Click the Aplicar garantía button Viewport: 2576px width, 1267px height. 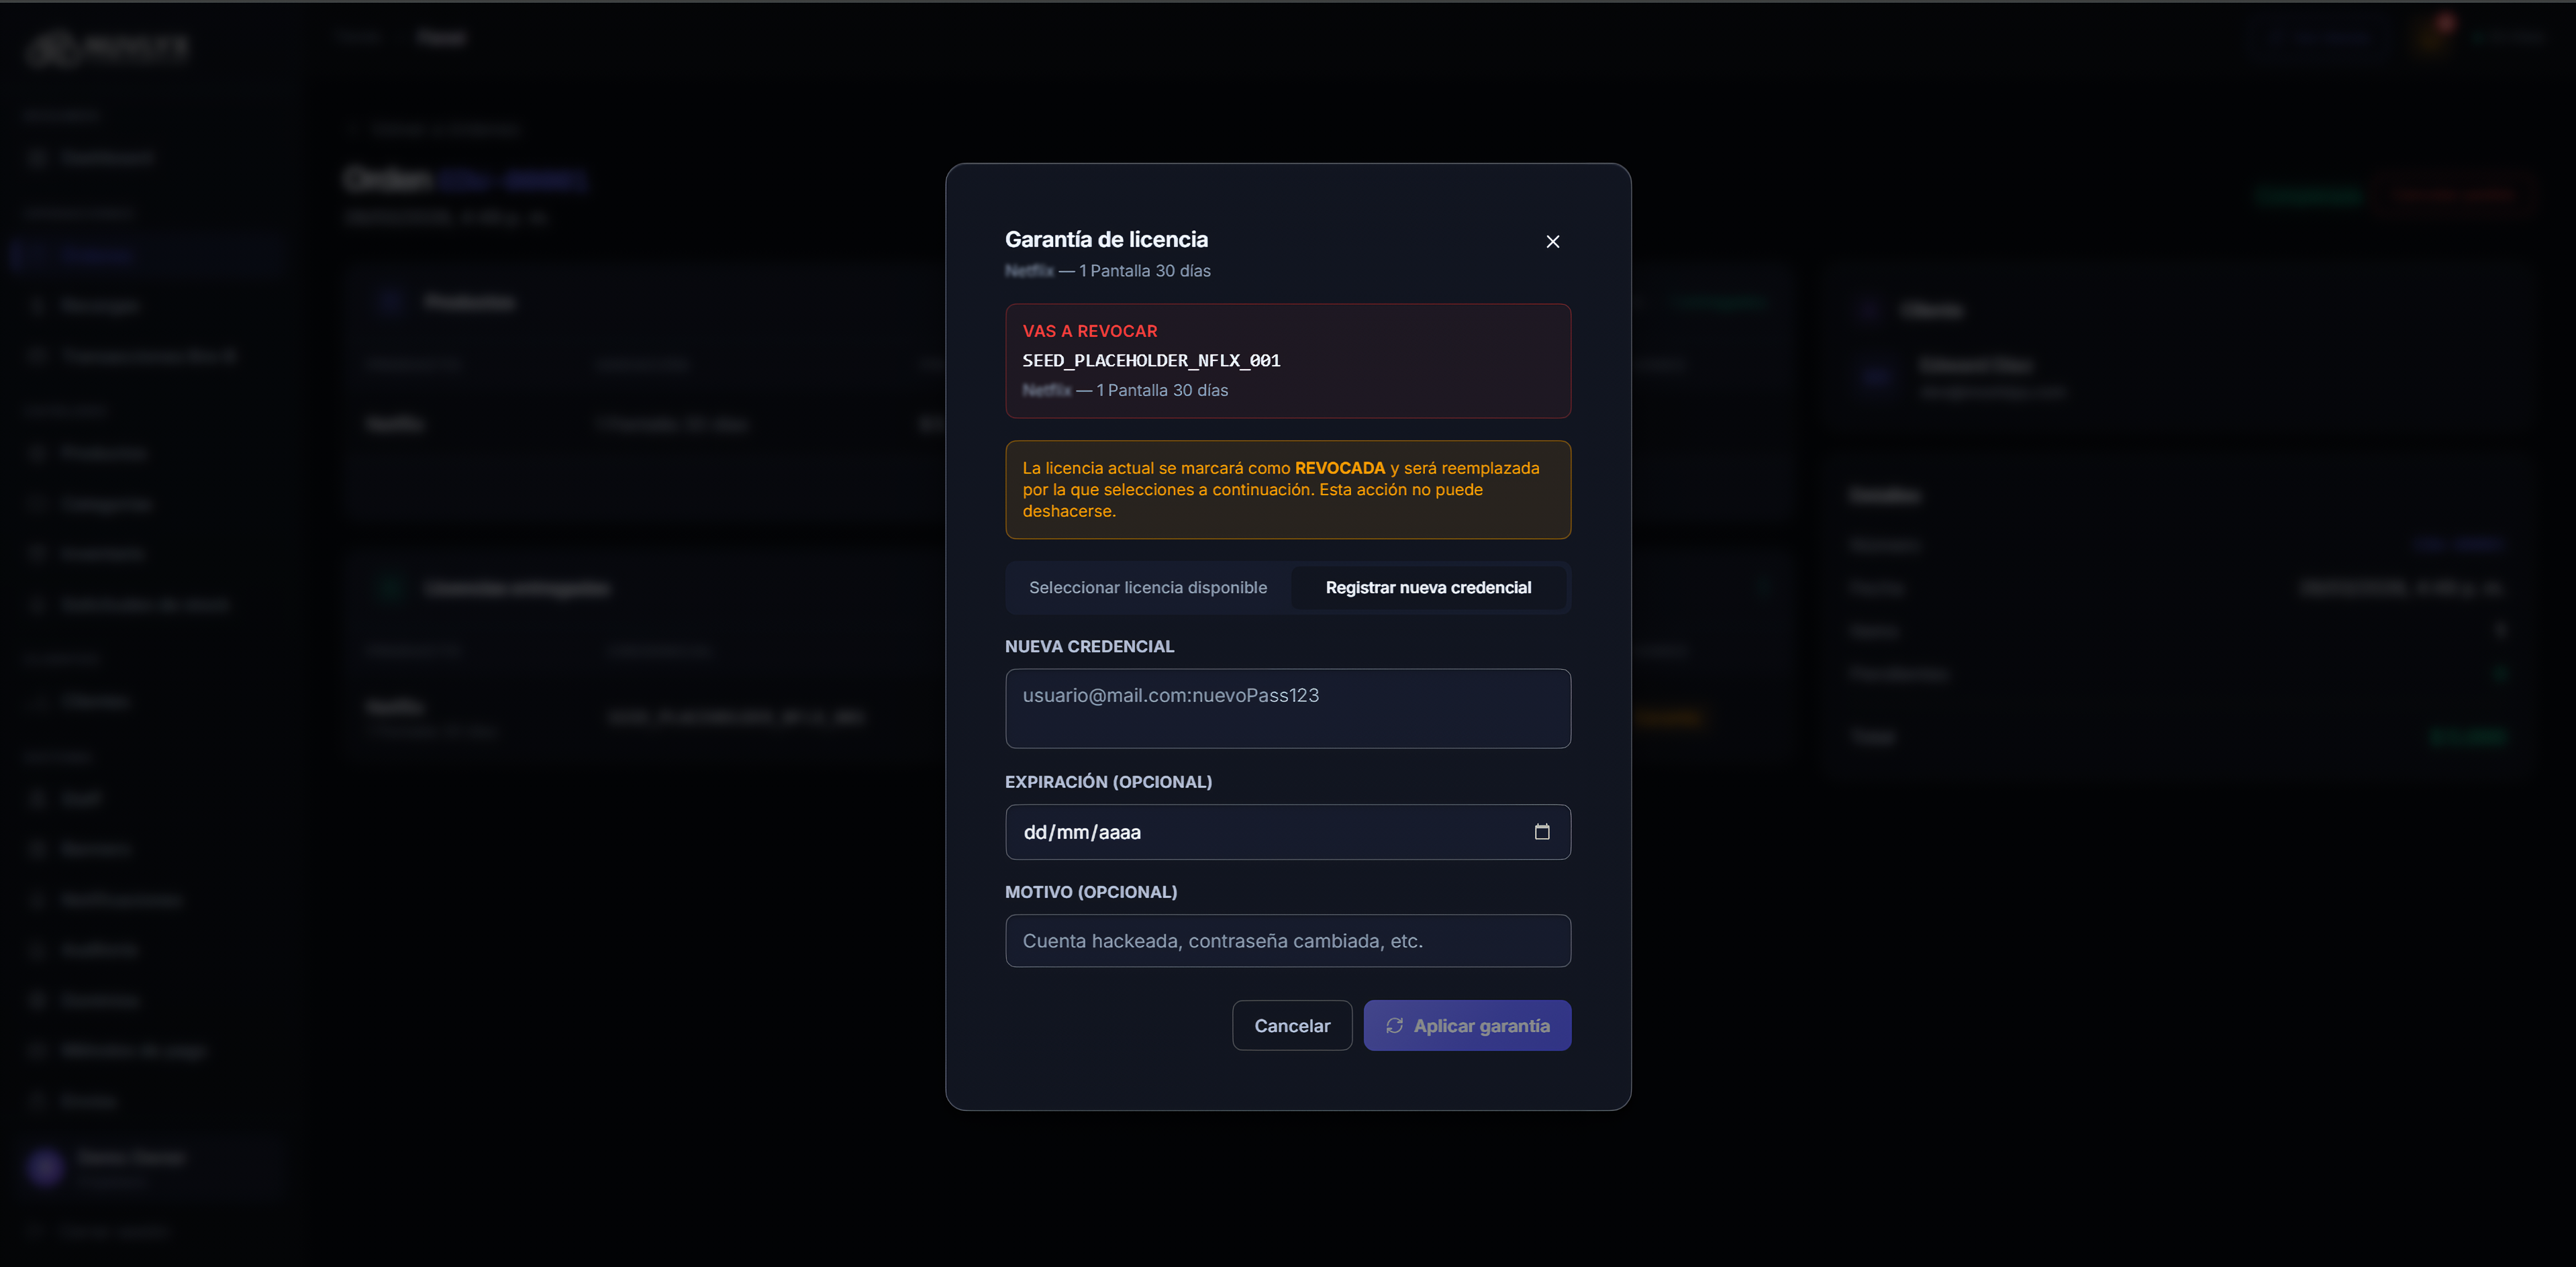(1467, 1025)
